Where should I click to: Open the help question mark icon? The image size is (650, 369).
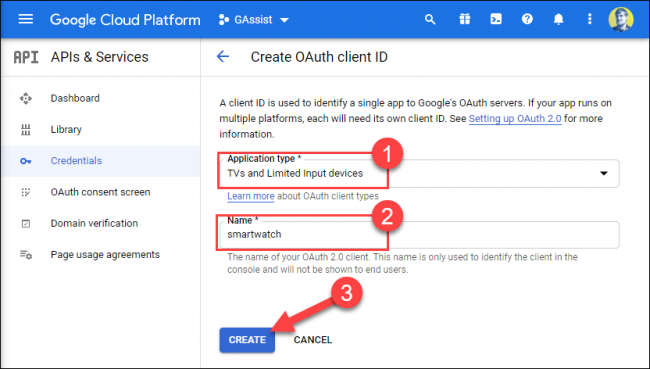527,19
